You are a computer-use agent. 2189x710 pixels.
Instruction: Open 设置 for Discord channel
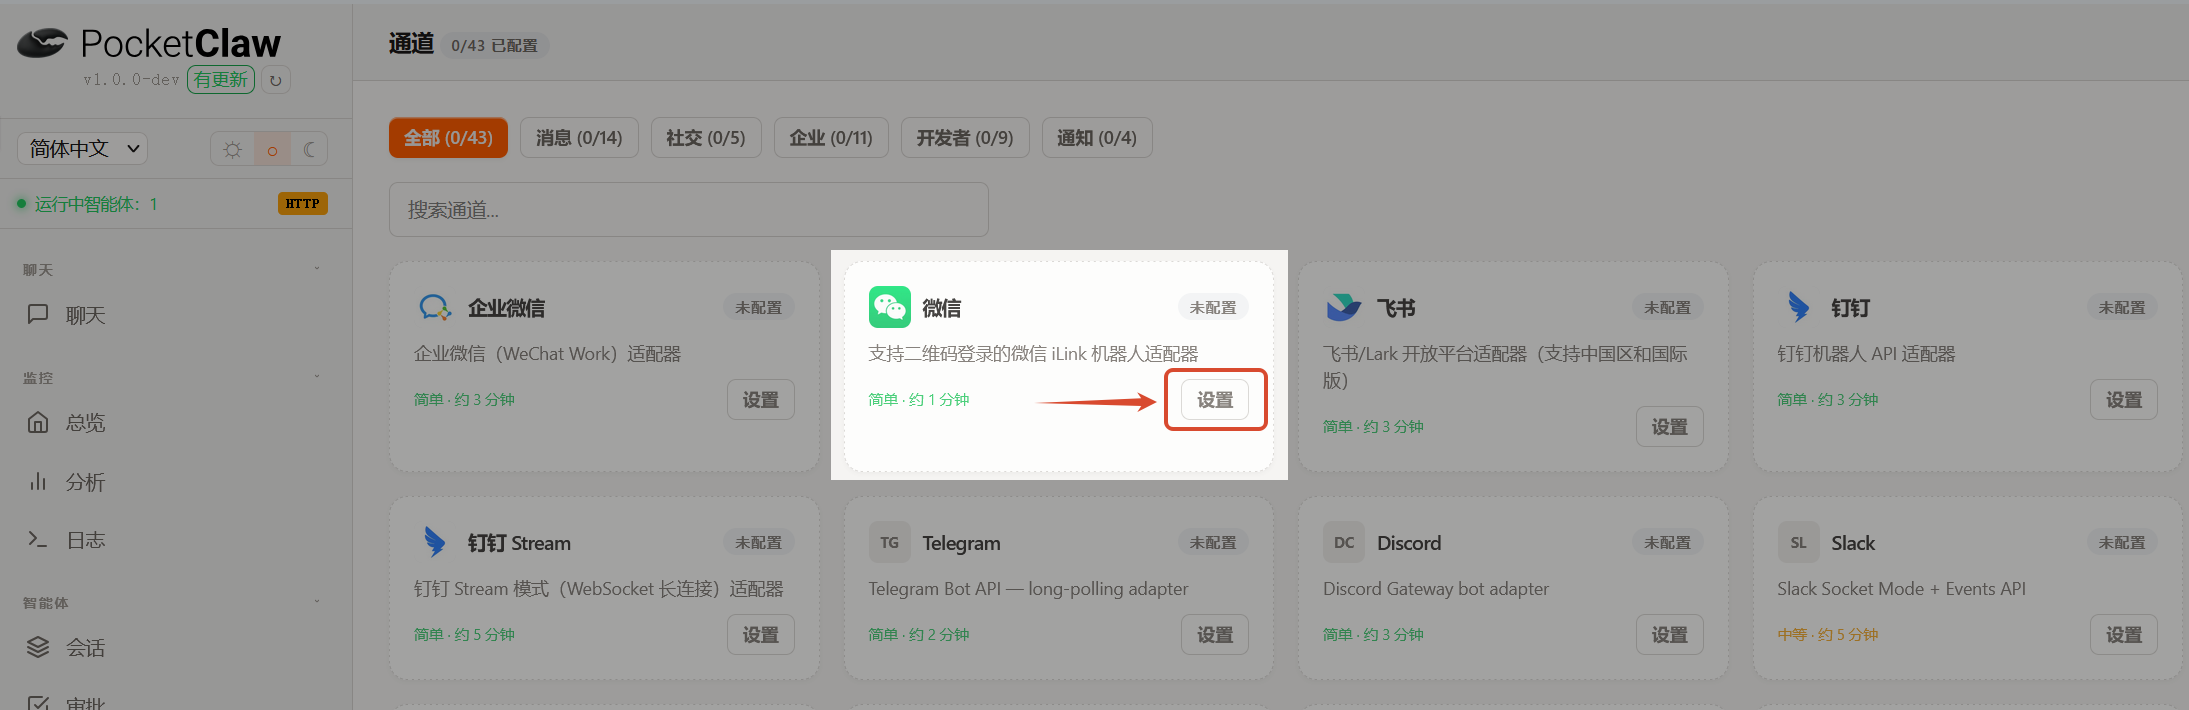[1670, 635]
